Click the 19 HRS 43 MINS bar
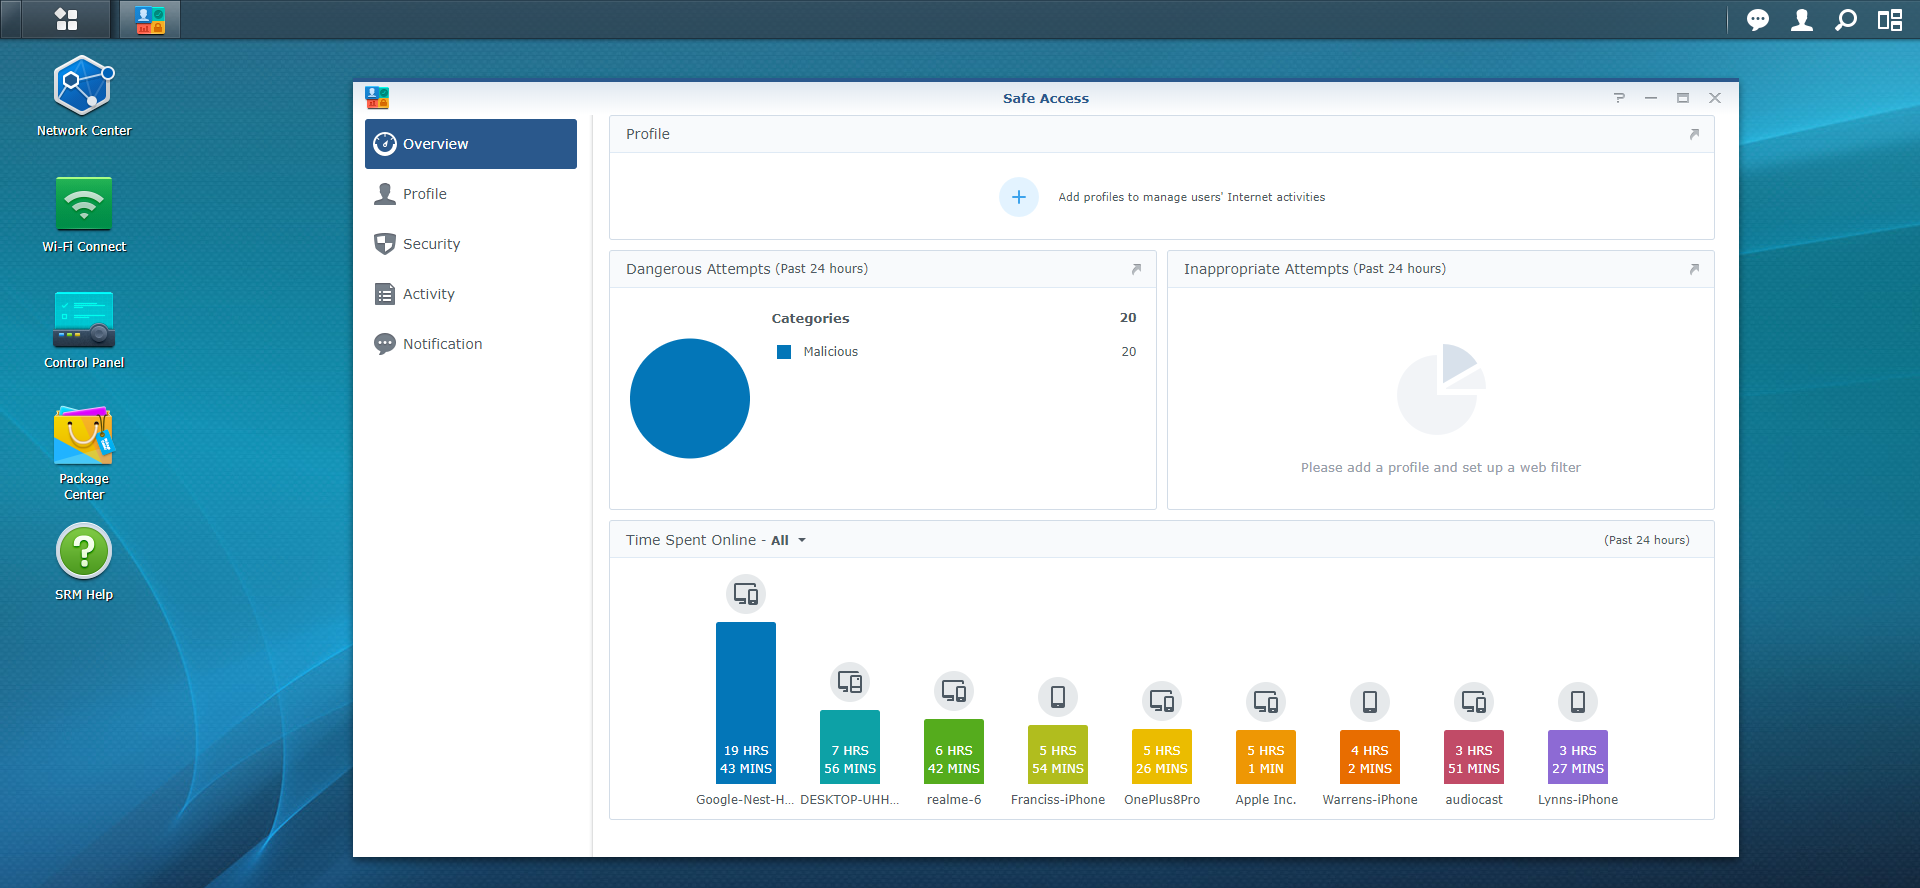The image size is (1920, 888). [746, 703]
